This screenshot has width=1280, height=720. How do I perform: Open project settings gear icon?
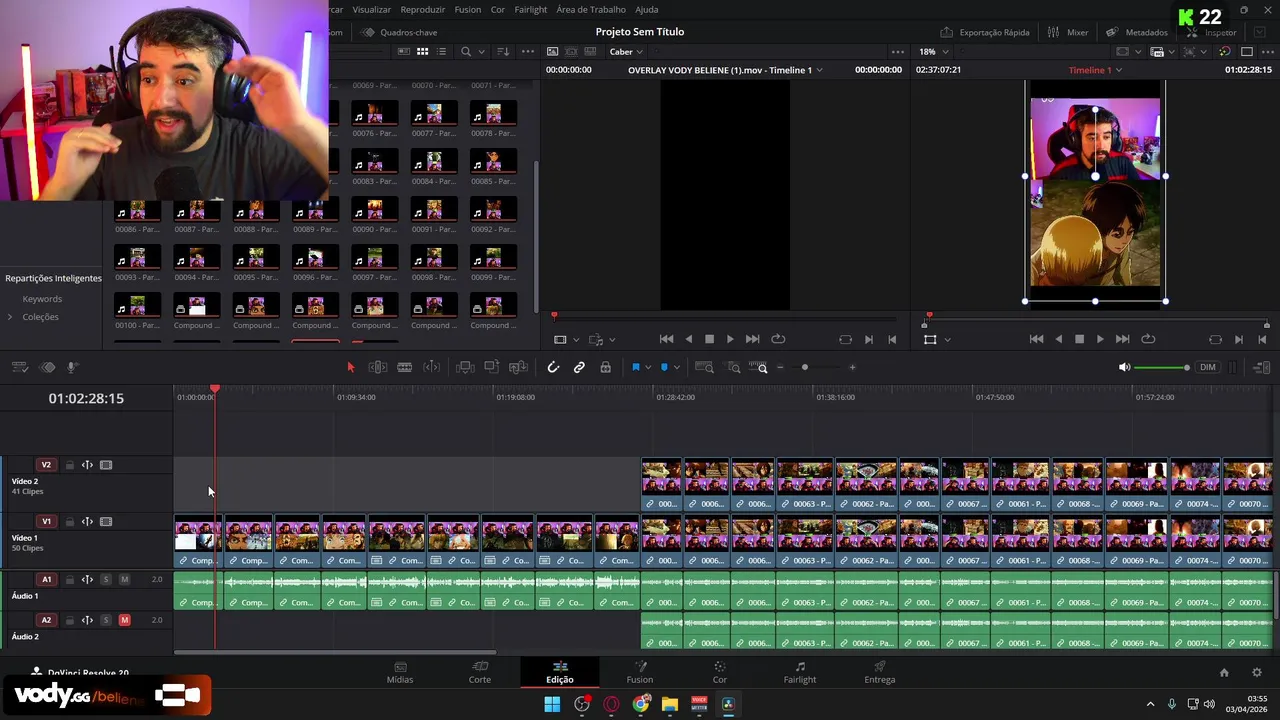click(1257, 672)
